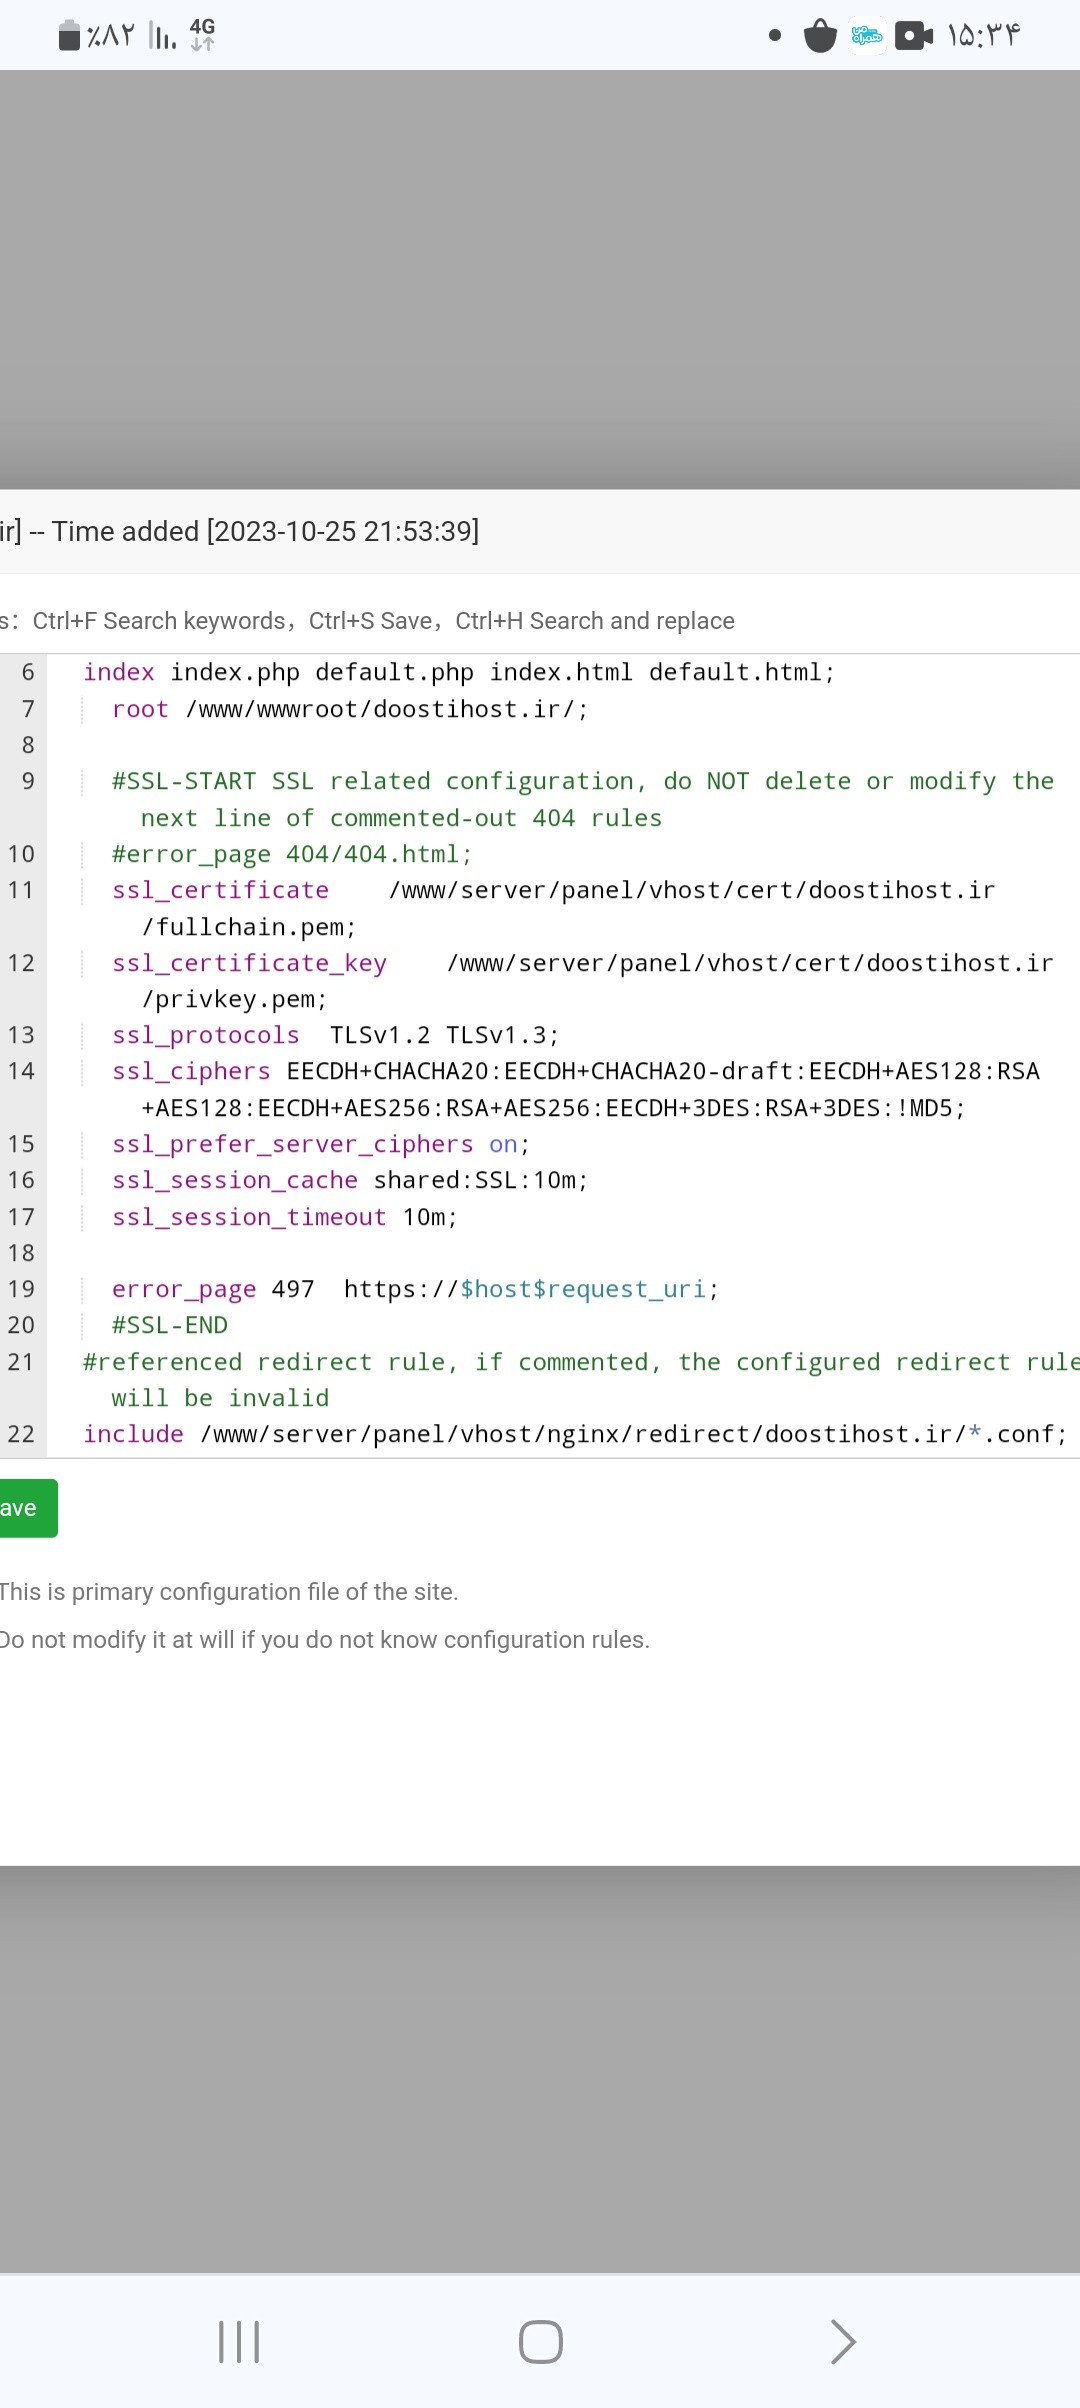
Task: Click the green Save button
Action: tap(26, 1508)
